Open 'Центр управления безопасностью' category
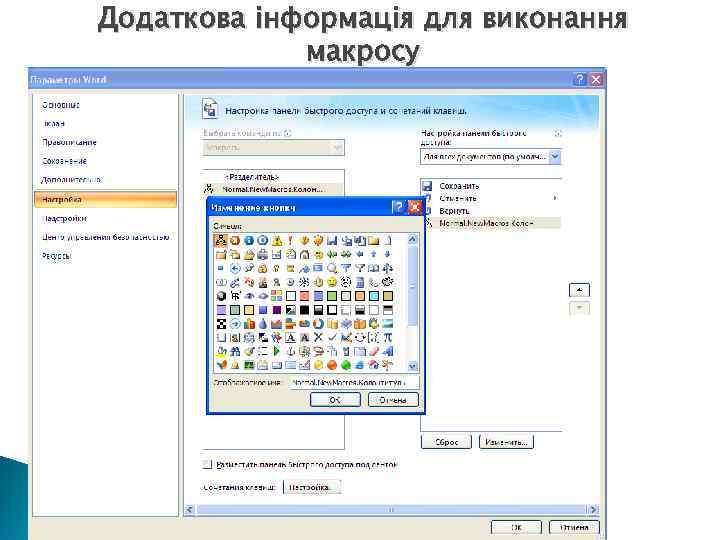The image size is (720, 540). pyautogui.click(x=106, y=237)
